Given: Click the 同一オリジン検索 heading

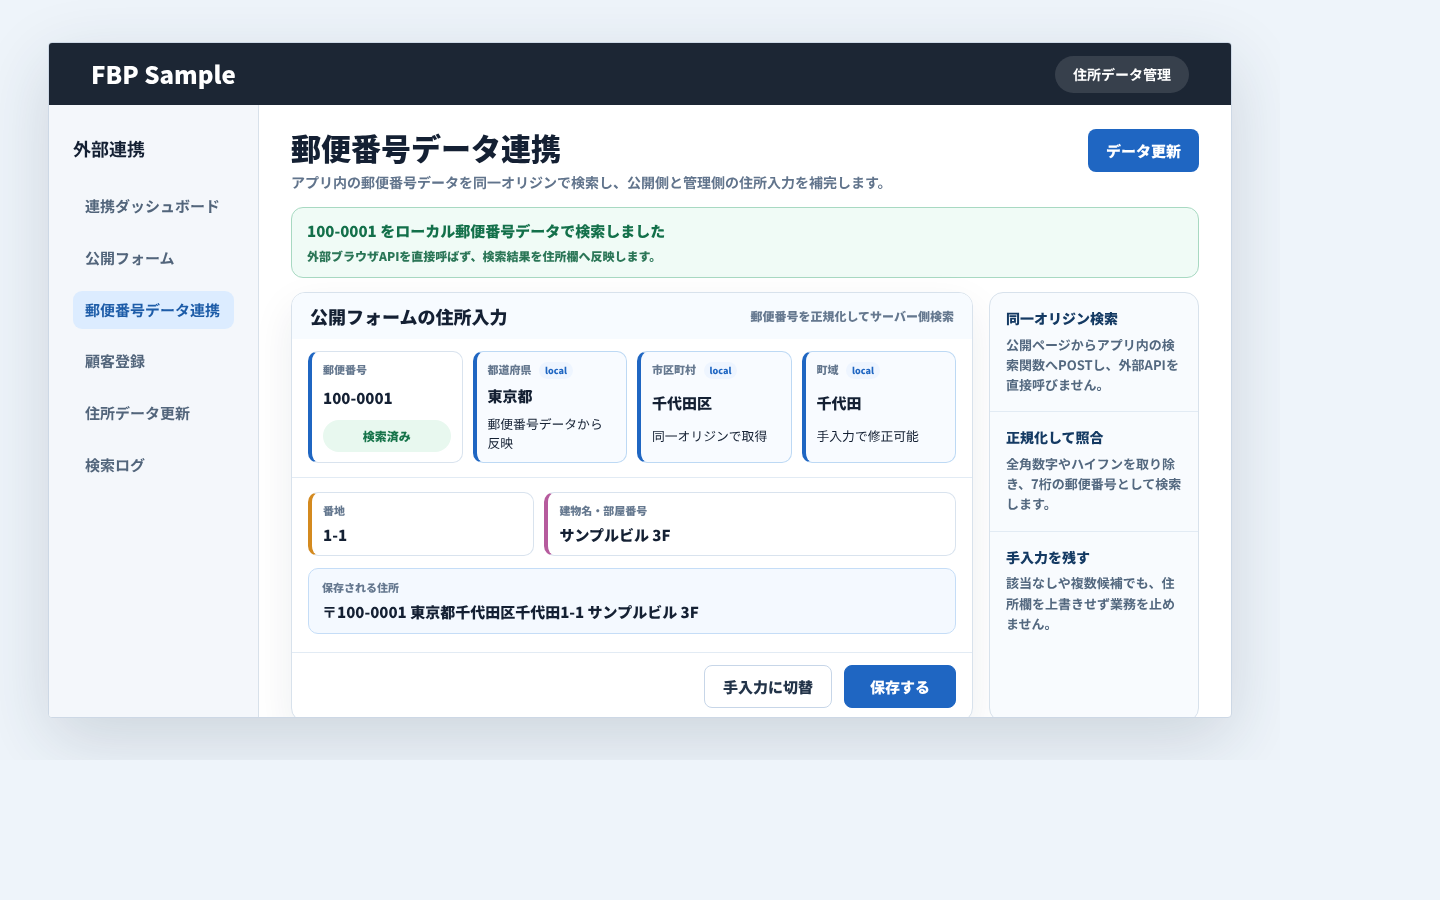Looking at the screenshot, I should pos(1062,319).
